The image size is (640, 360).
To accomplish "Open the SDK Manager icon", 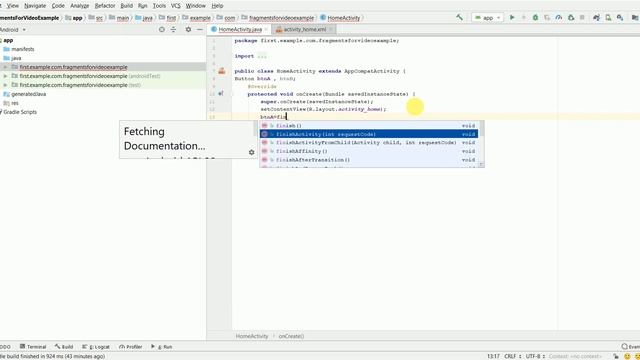I will click(x=620, y=18).
